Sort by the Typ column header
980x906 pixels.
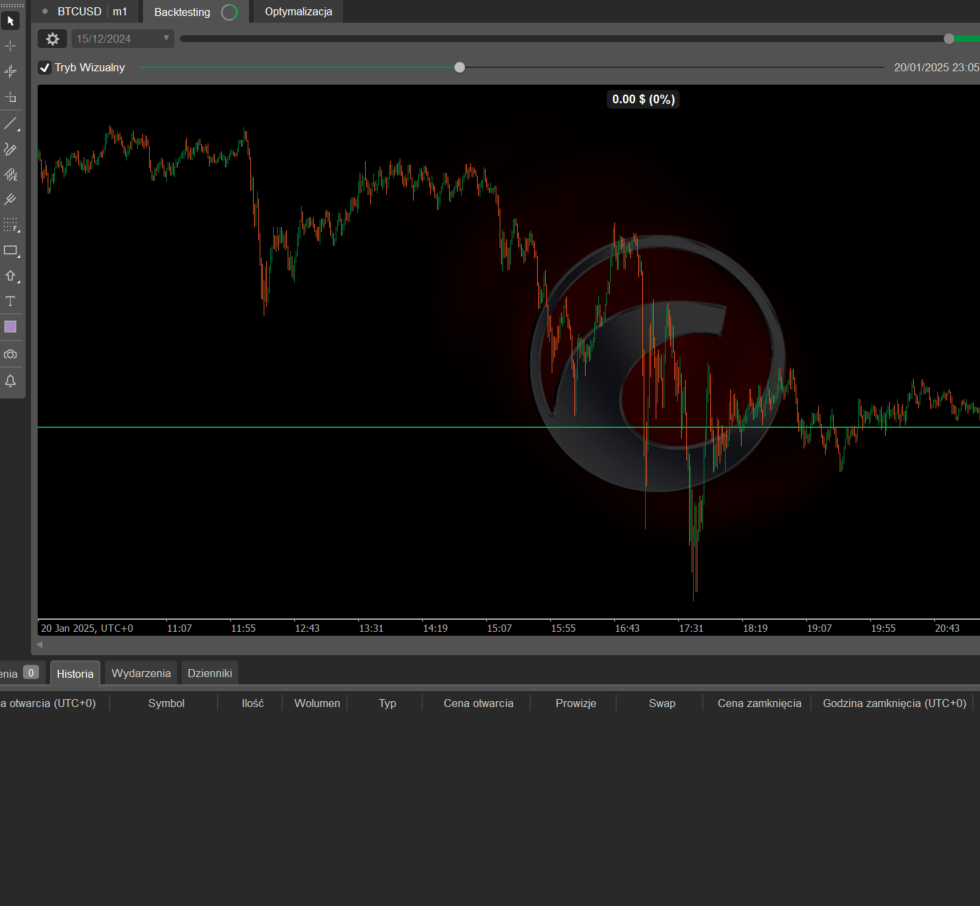388,704
